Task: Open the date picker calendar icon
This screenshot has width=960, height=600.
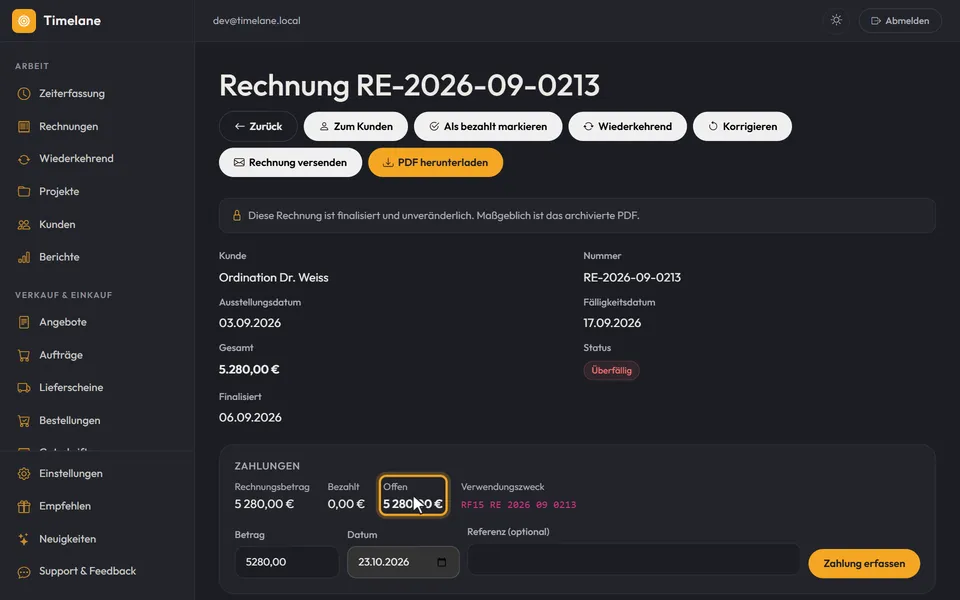Action: (x=441, y=562)
